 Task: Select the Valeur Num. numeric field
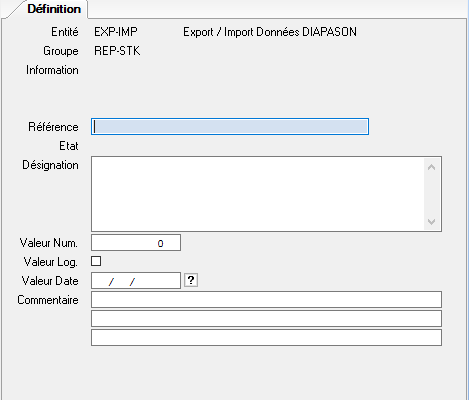[x=136, y=243]
